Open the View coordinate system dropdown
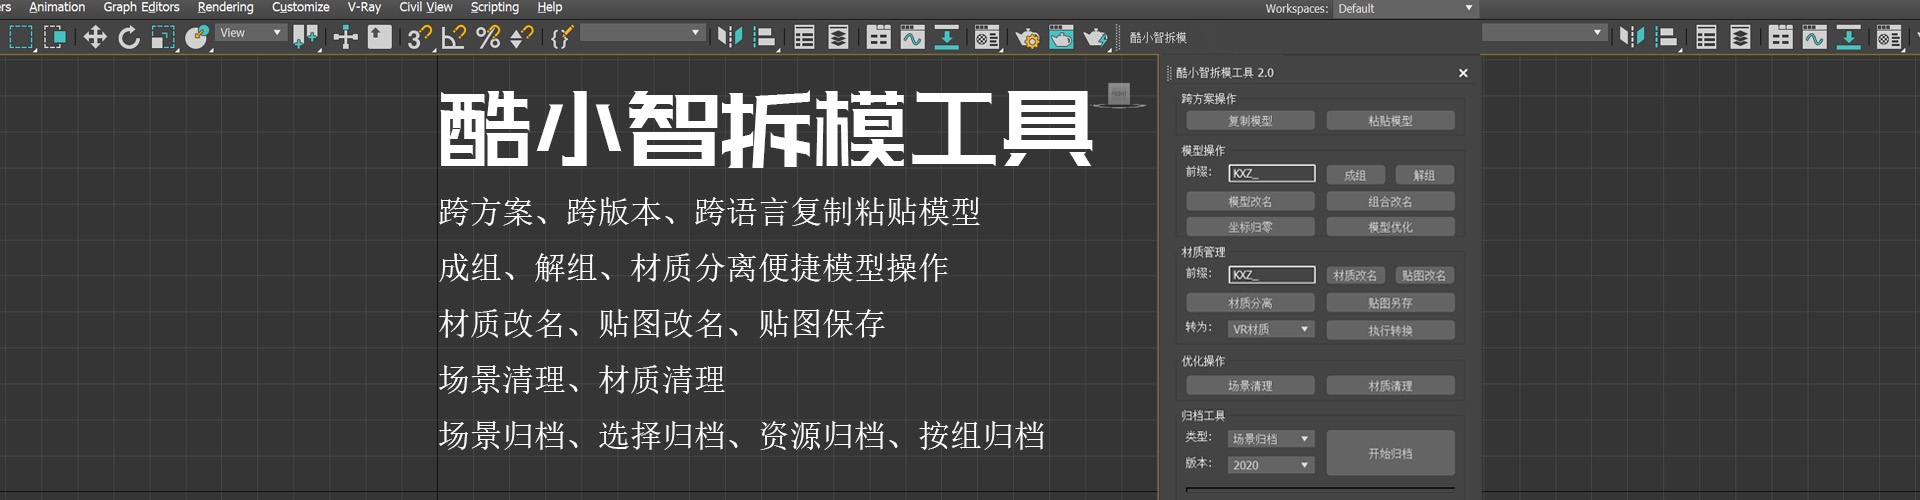The width and height of the screenshot is (1920, 500). tap(251, 33)
